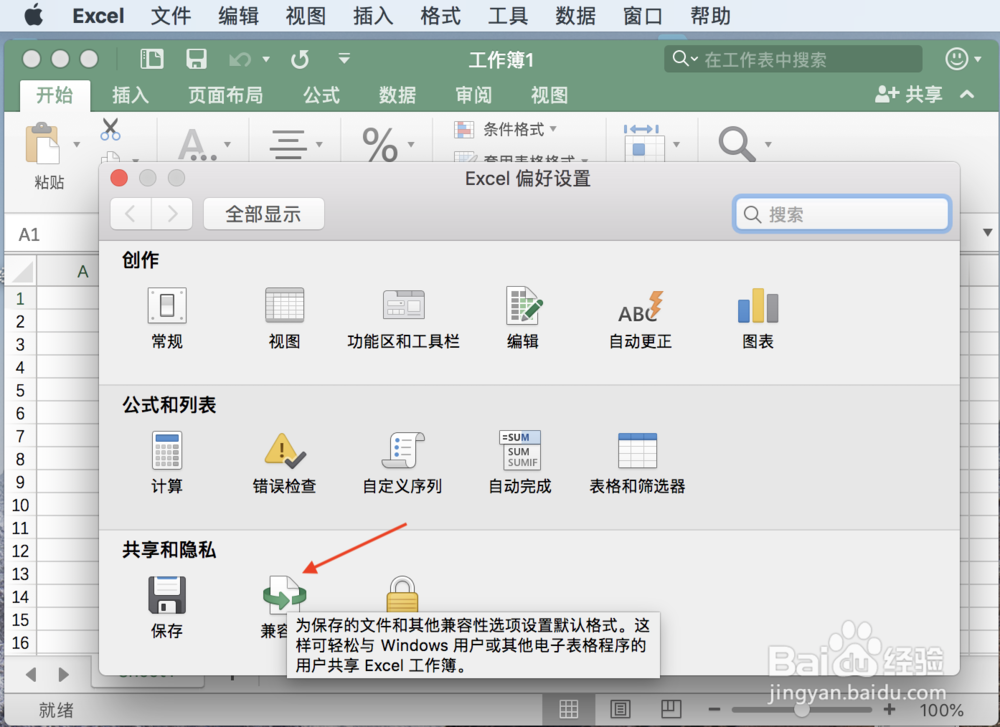Viewport: 1000px width, 727px height.
Task: Open 自动更正 autocorrect preferences
Action: click(640, 318)
